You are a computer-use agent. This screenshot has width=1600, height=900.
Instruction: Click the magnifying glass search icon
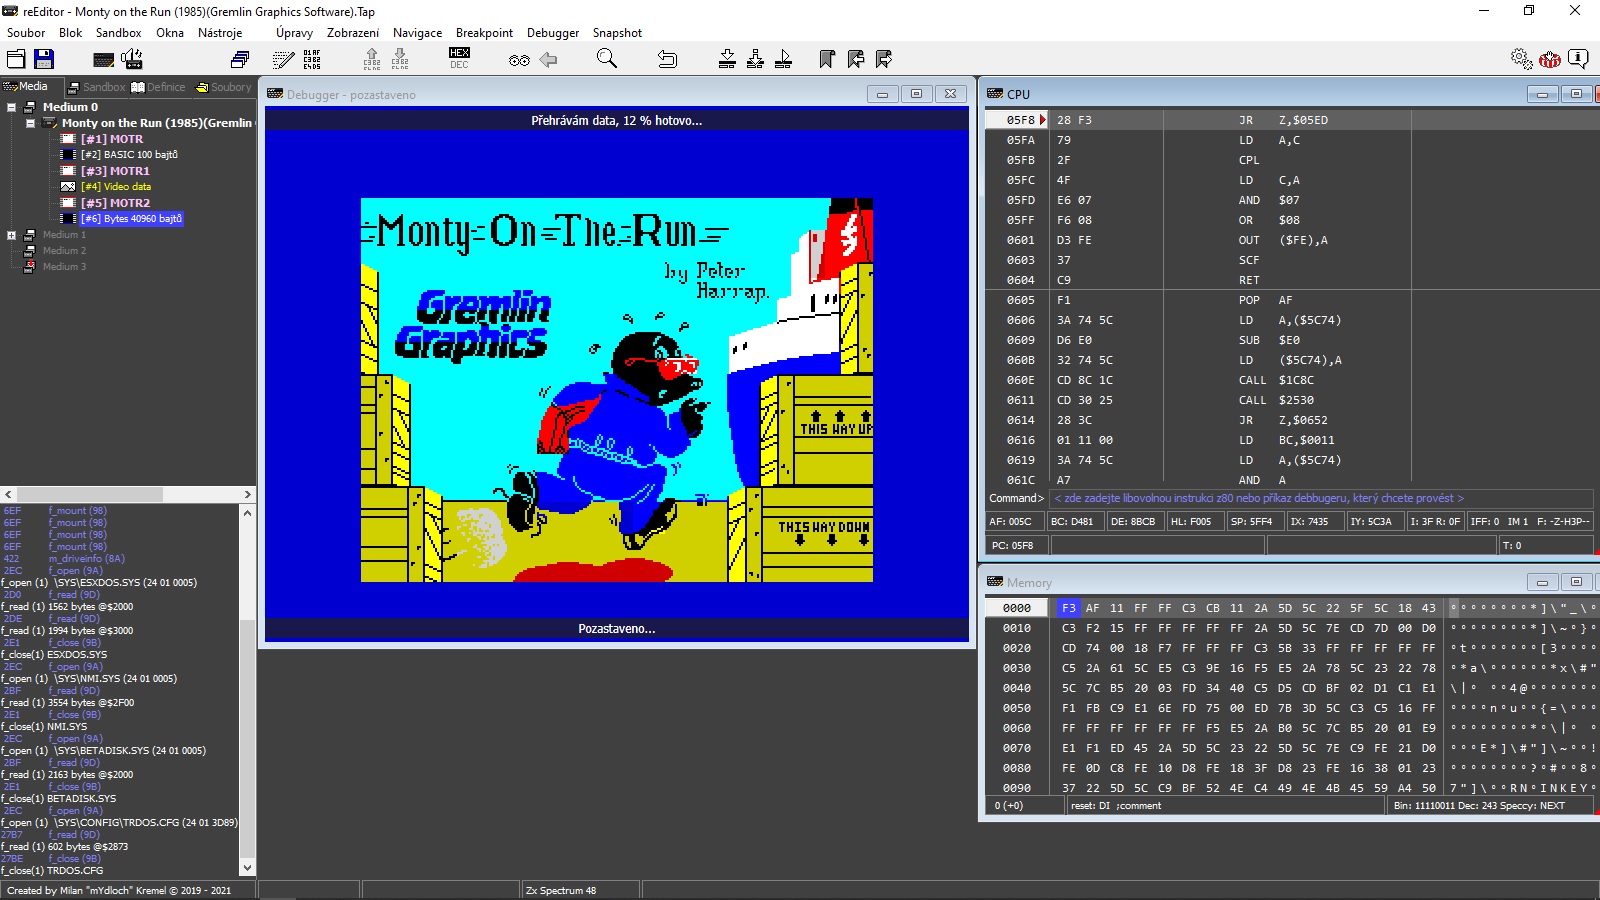(x=607, y=59)
